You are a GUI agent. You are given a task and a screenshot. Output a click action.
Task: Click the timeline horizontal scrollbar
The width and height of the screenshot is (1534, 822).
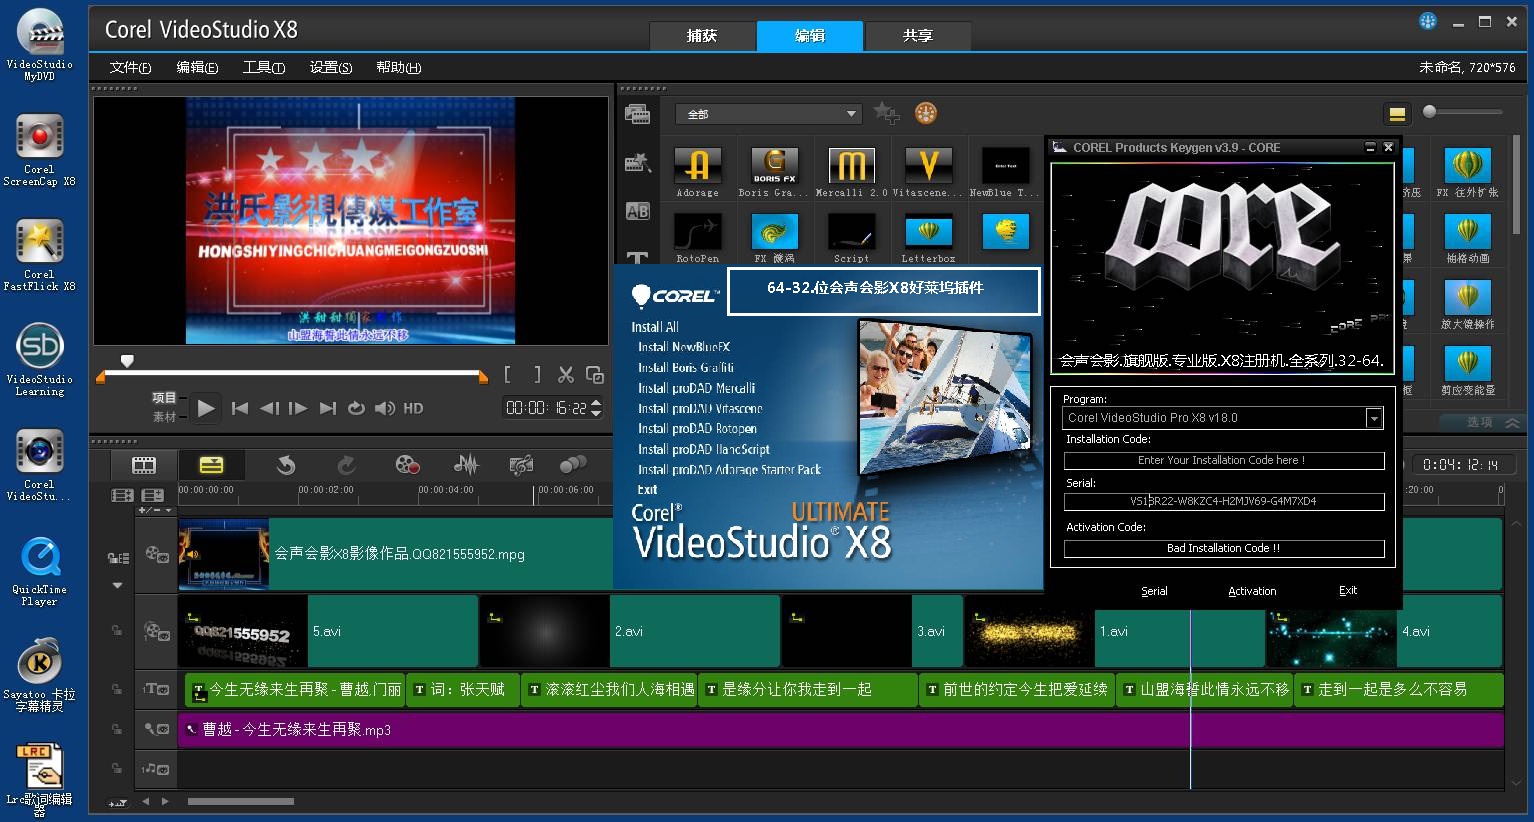[x=241, y=801]
